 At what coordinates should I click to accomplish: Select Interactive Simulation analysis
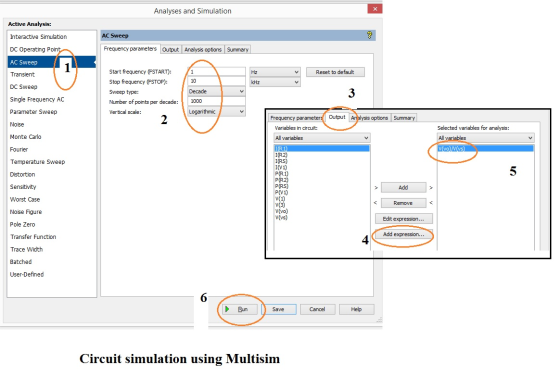[39, 37]
